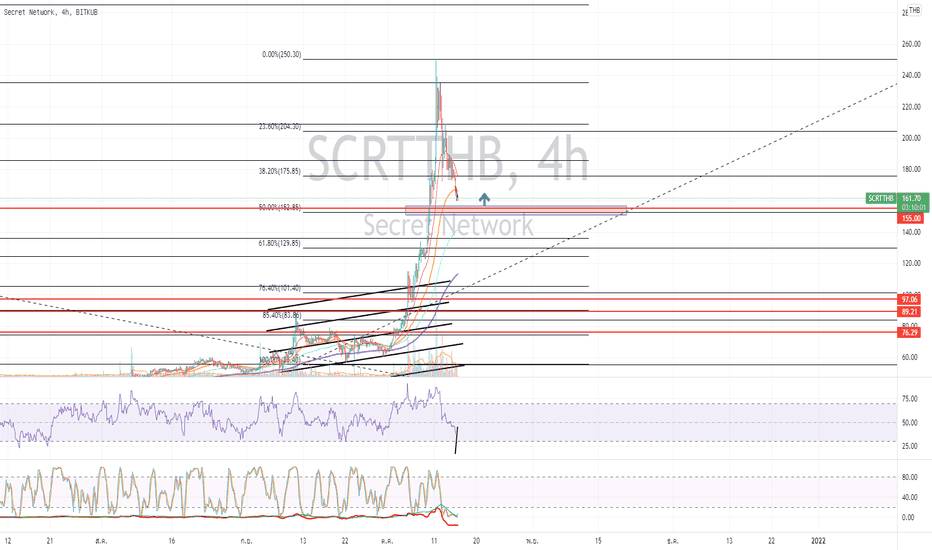Select the blue up-arrow drawing on chart

484,199
